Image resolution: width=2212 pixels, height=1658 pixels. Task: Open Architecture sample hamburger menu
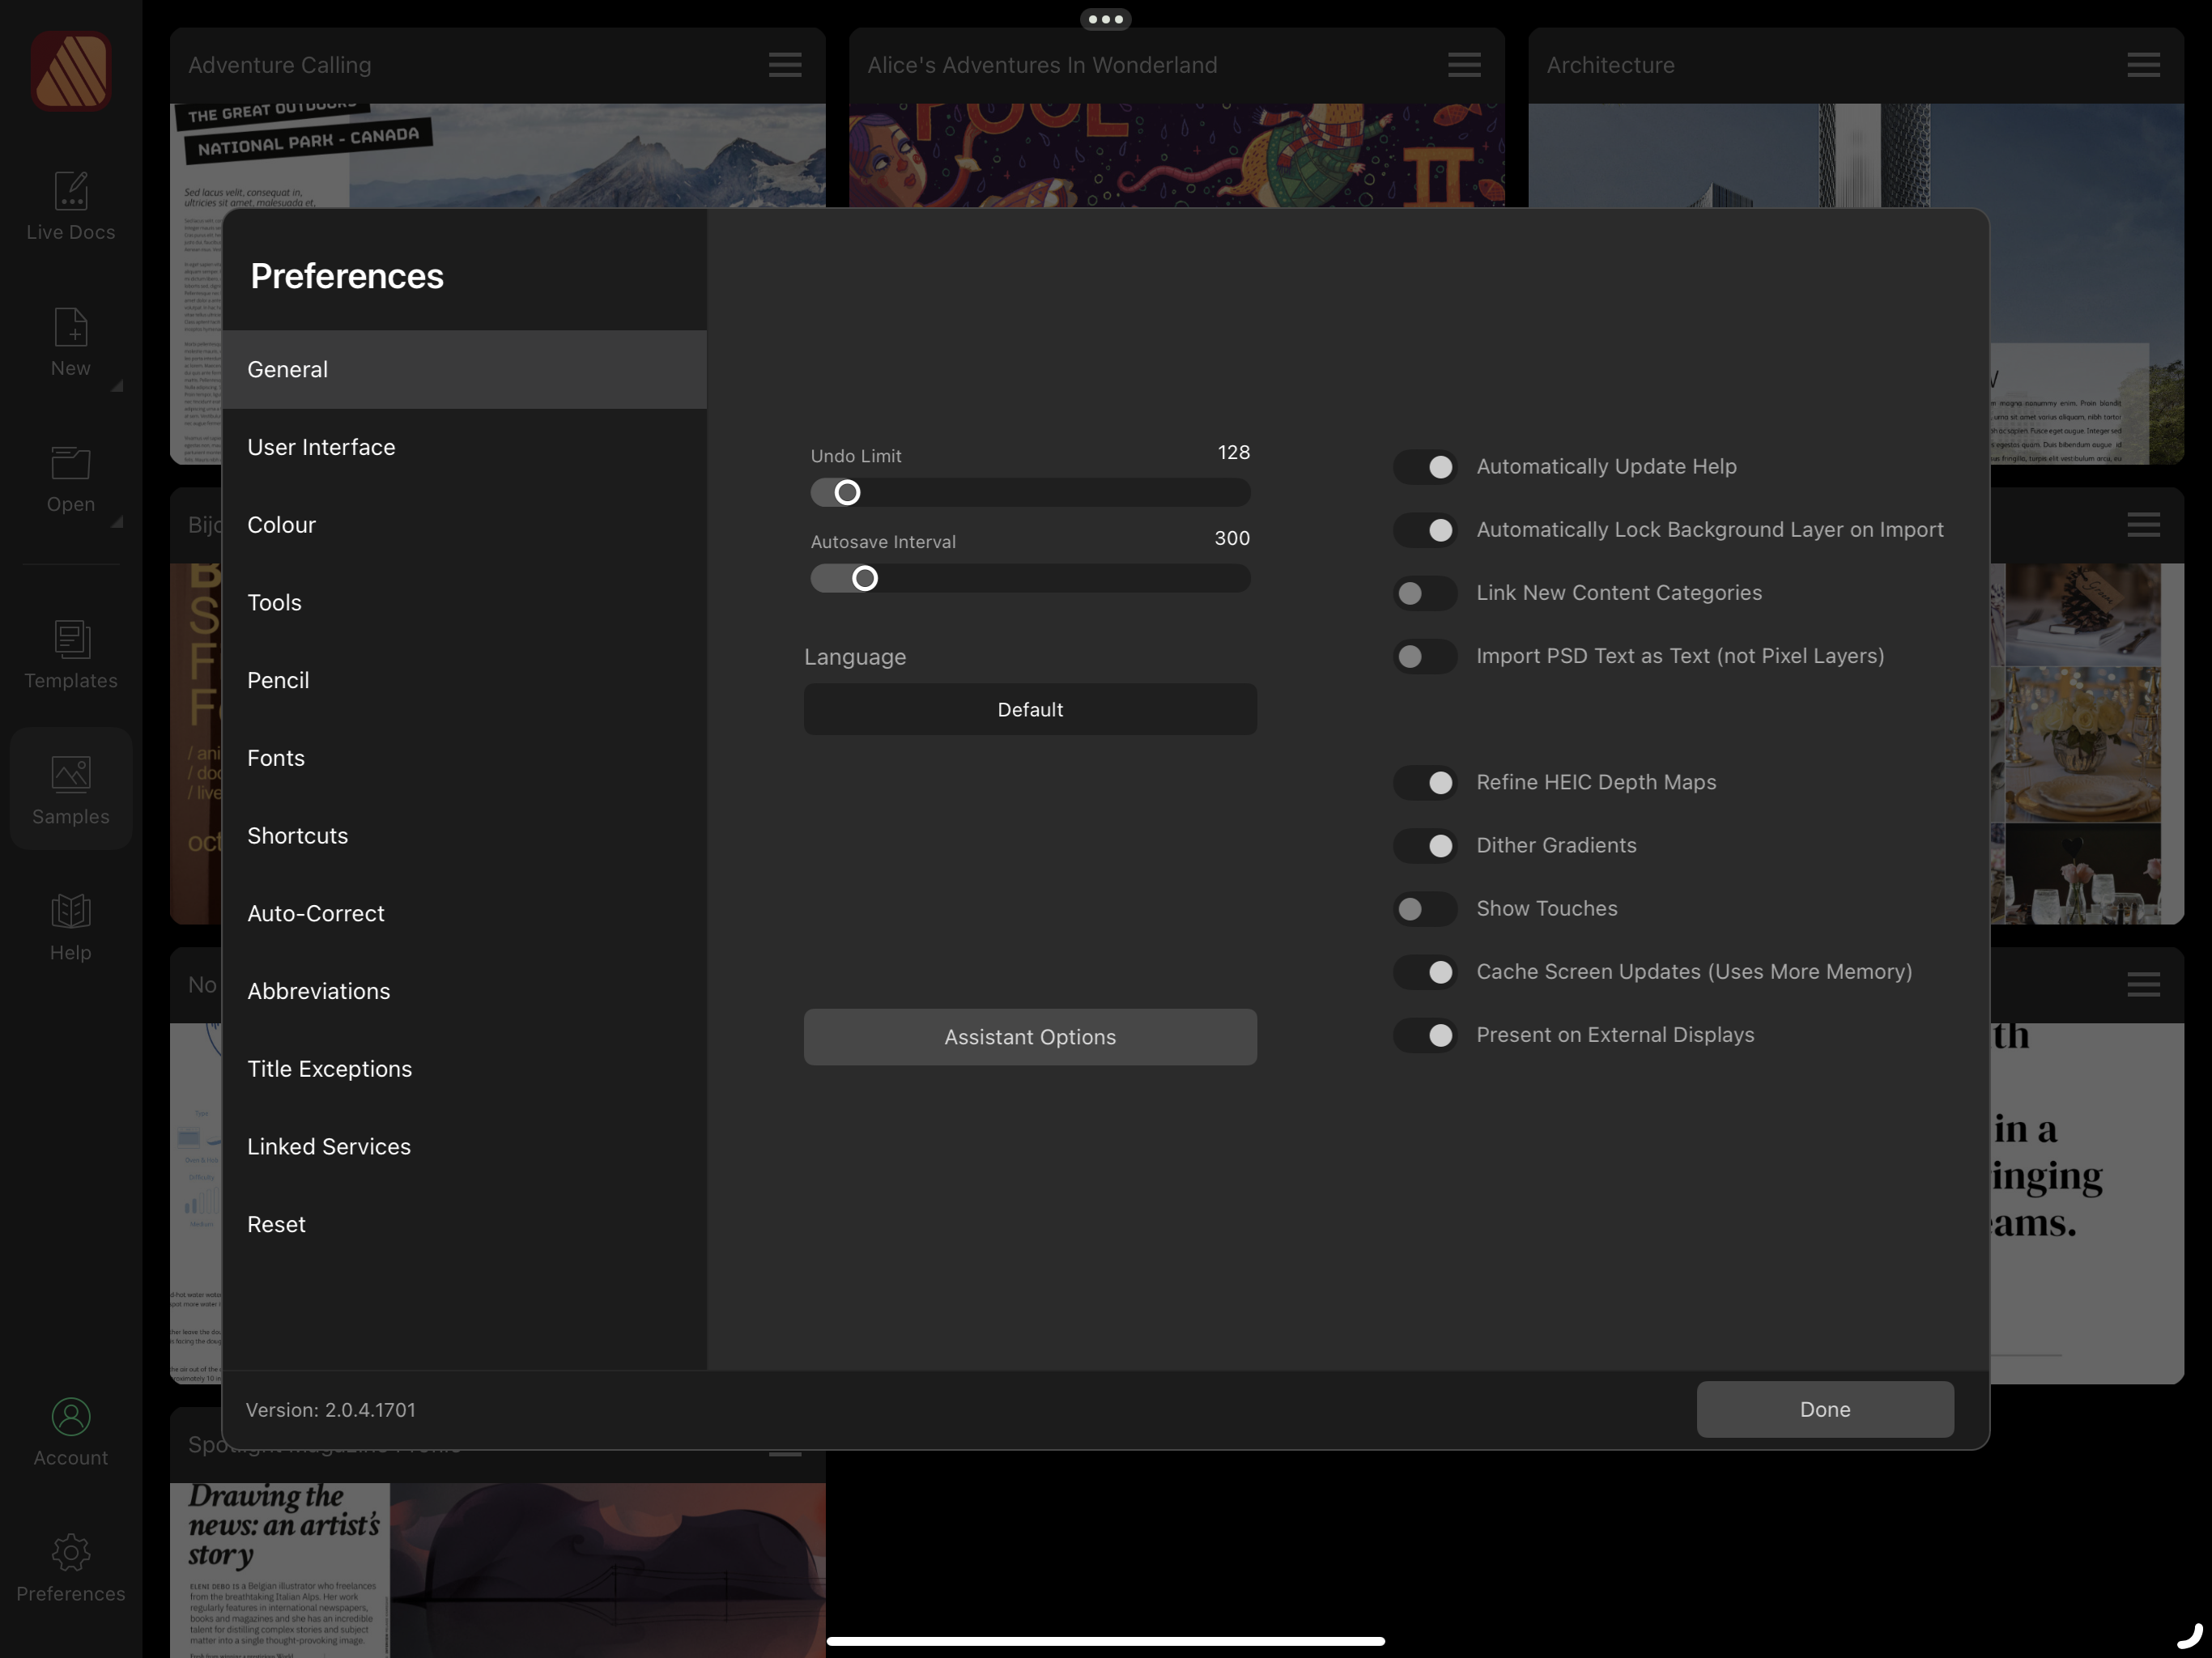click(2143, 65)
